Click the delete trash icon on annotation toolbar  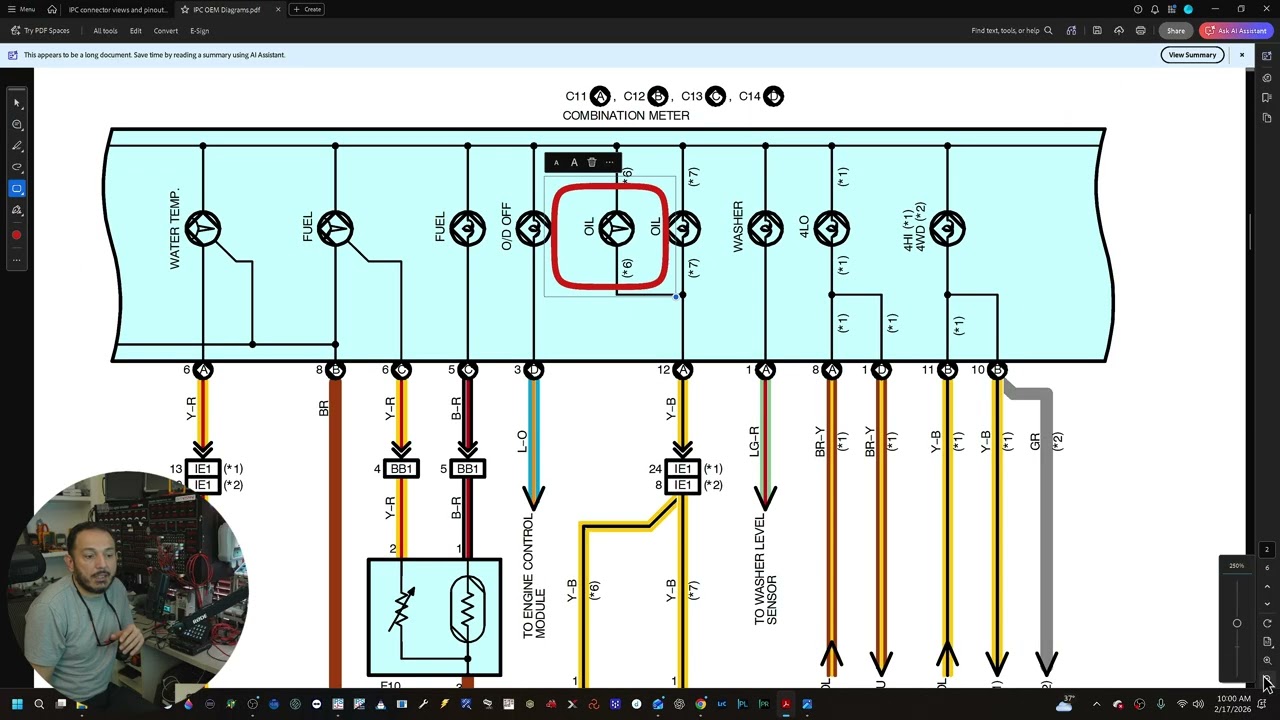(x=591, y=162)
